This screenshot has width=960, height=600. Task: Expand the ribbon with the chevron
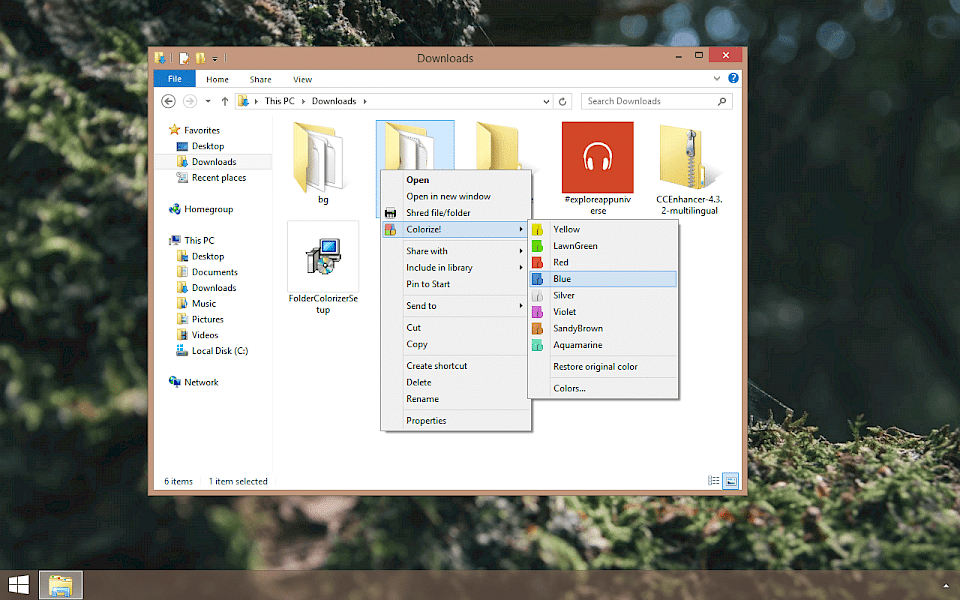pyautogui.click(x=717, y=78)
